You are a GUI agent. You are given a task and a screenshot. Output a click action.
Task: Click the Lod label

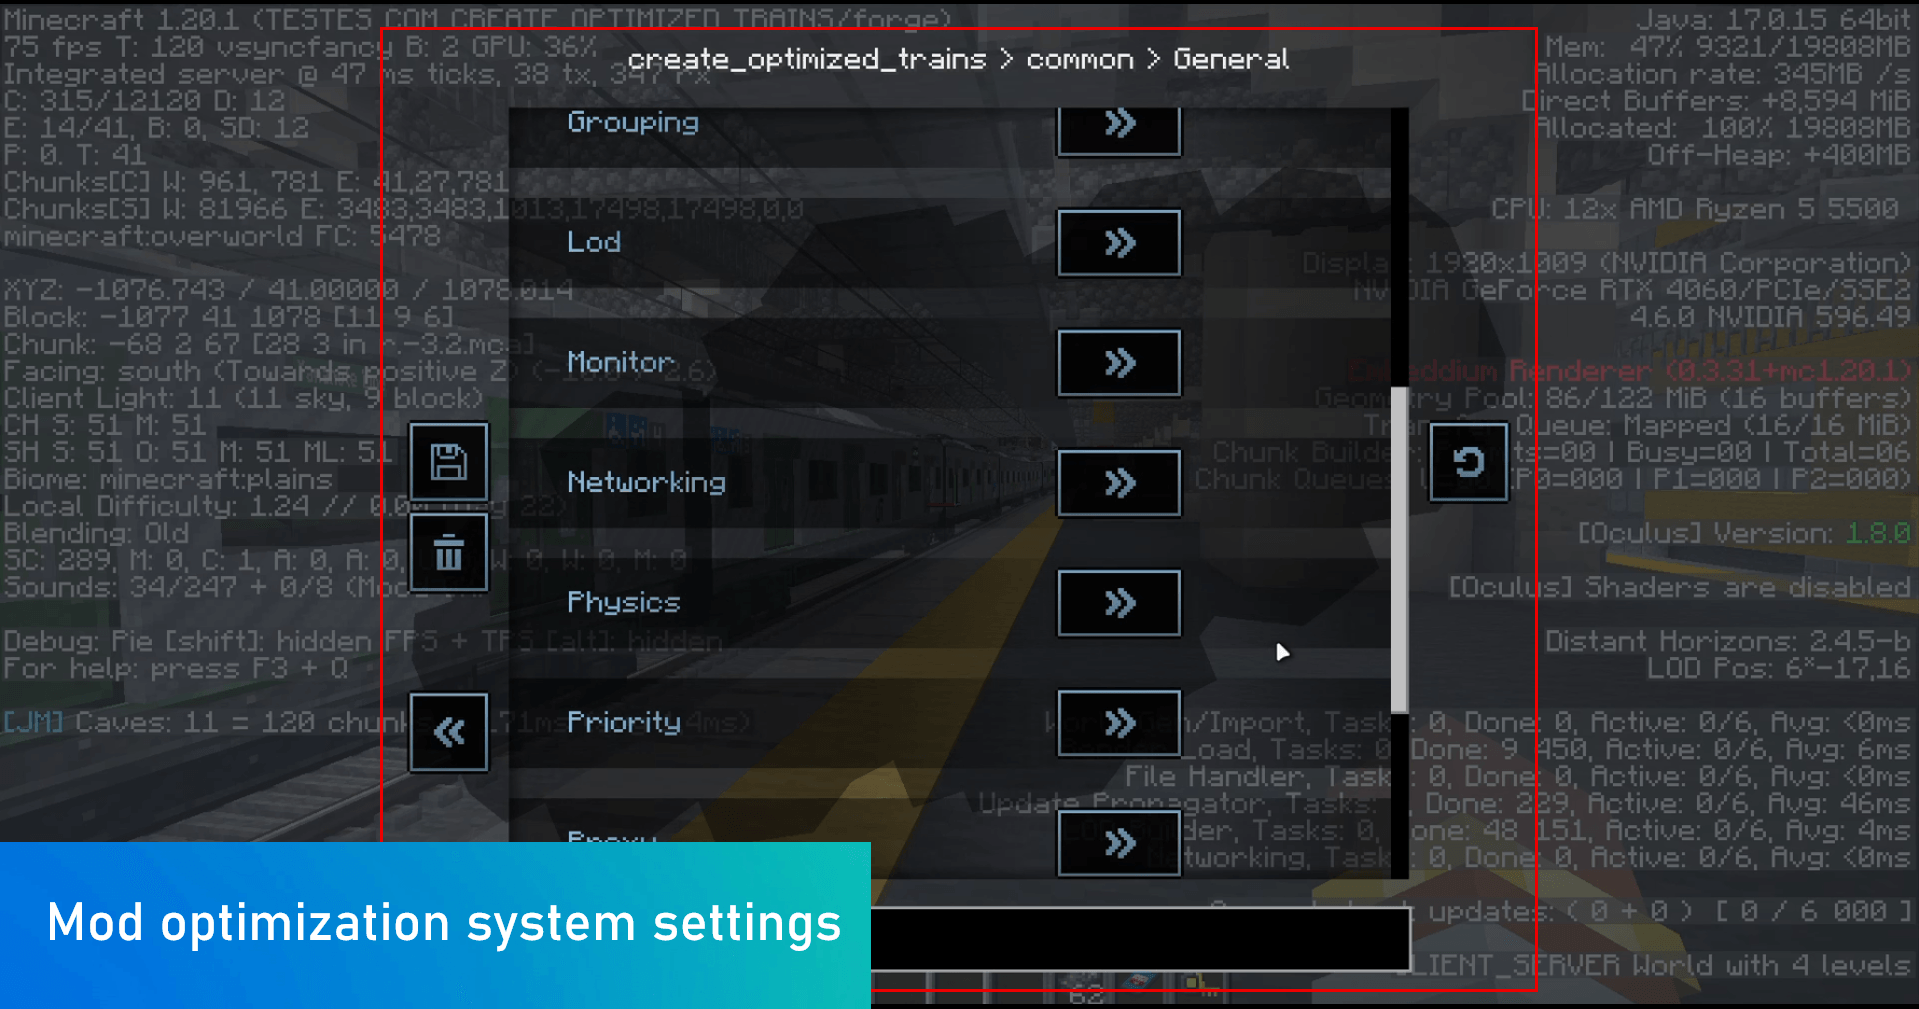point(594,242)
